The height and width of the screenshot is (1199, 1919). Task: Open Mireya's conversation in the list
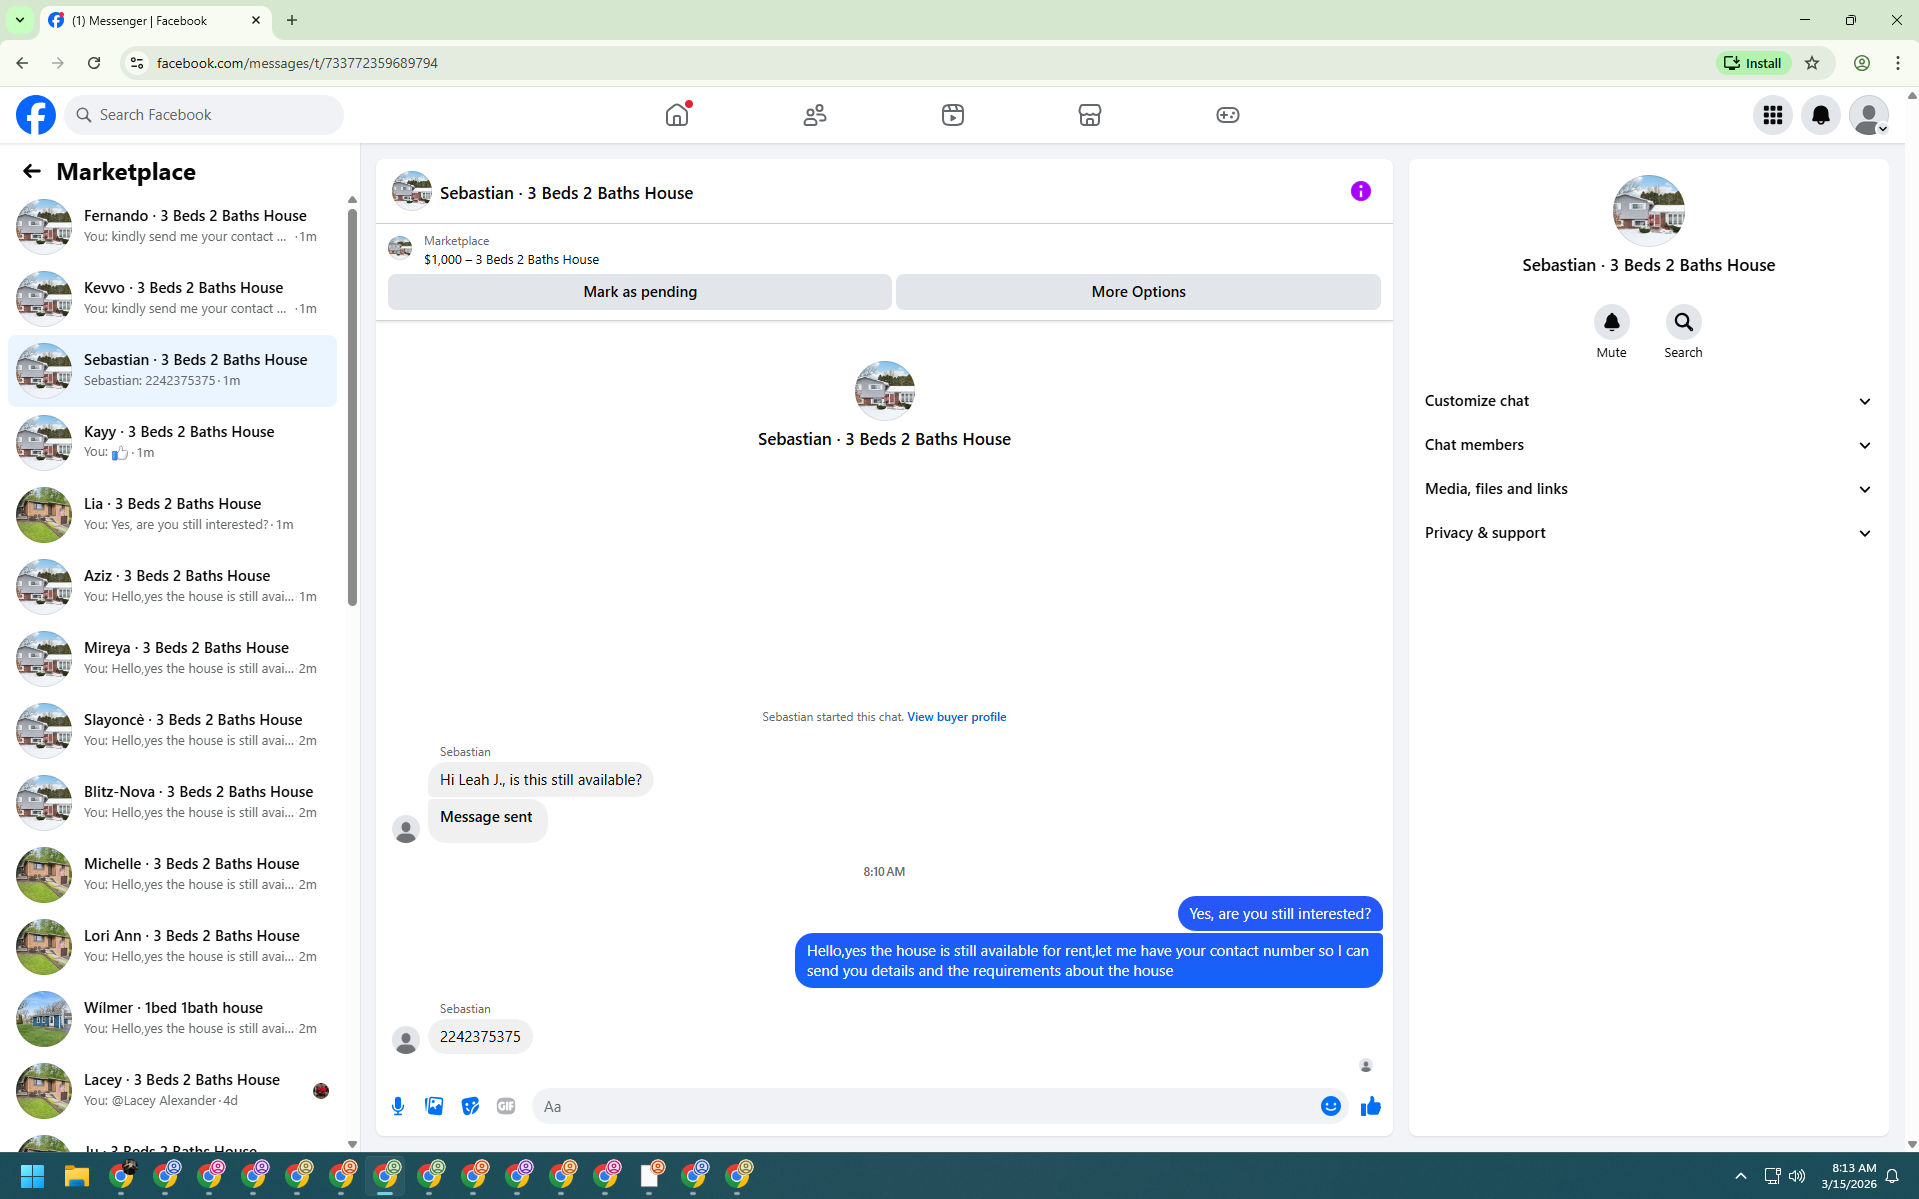172,658
